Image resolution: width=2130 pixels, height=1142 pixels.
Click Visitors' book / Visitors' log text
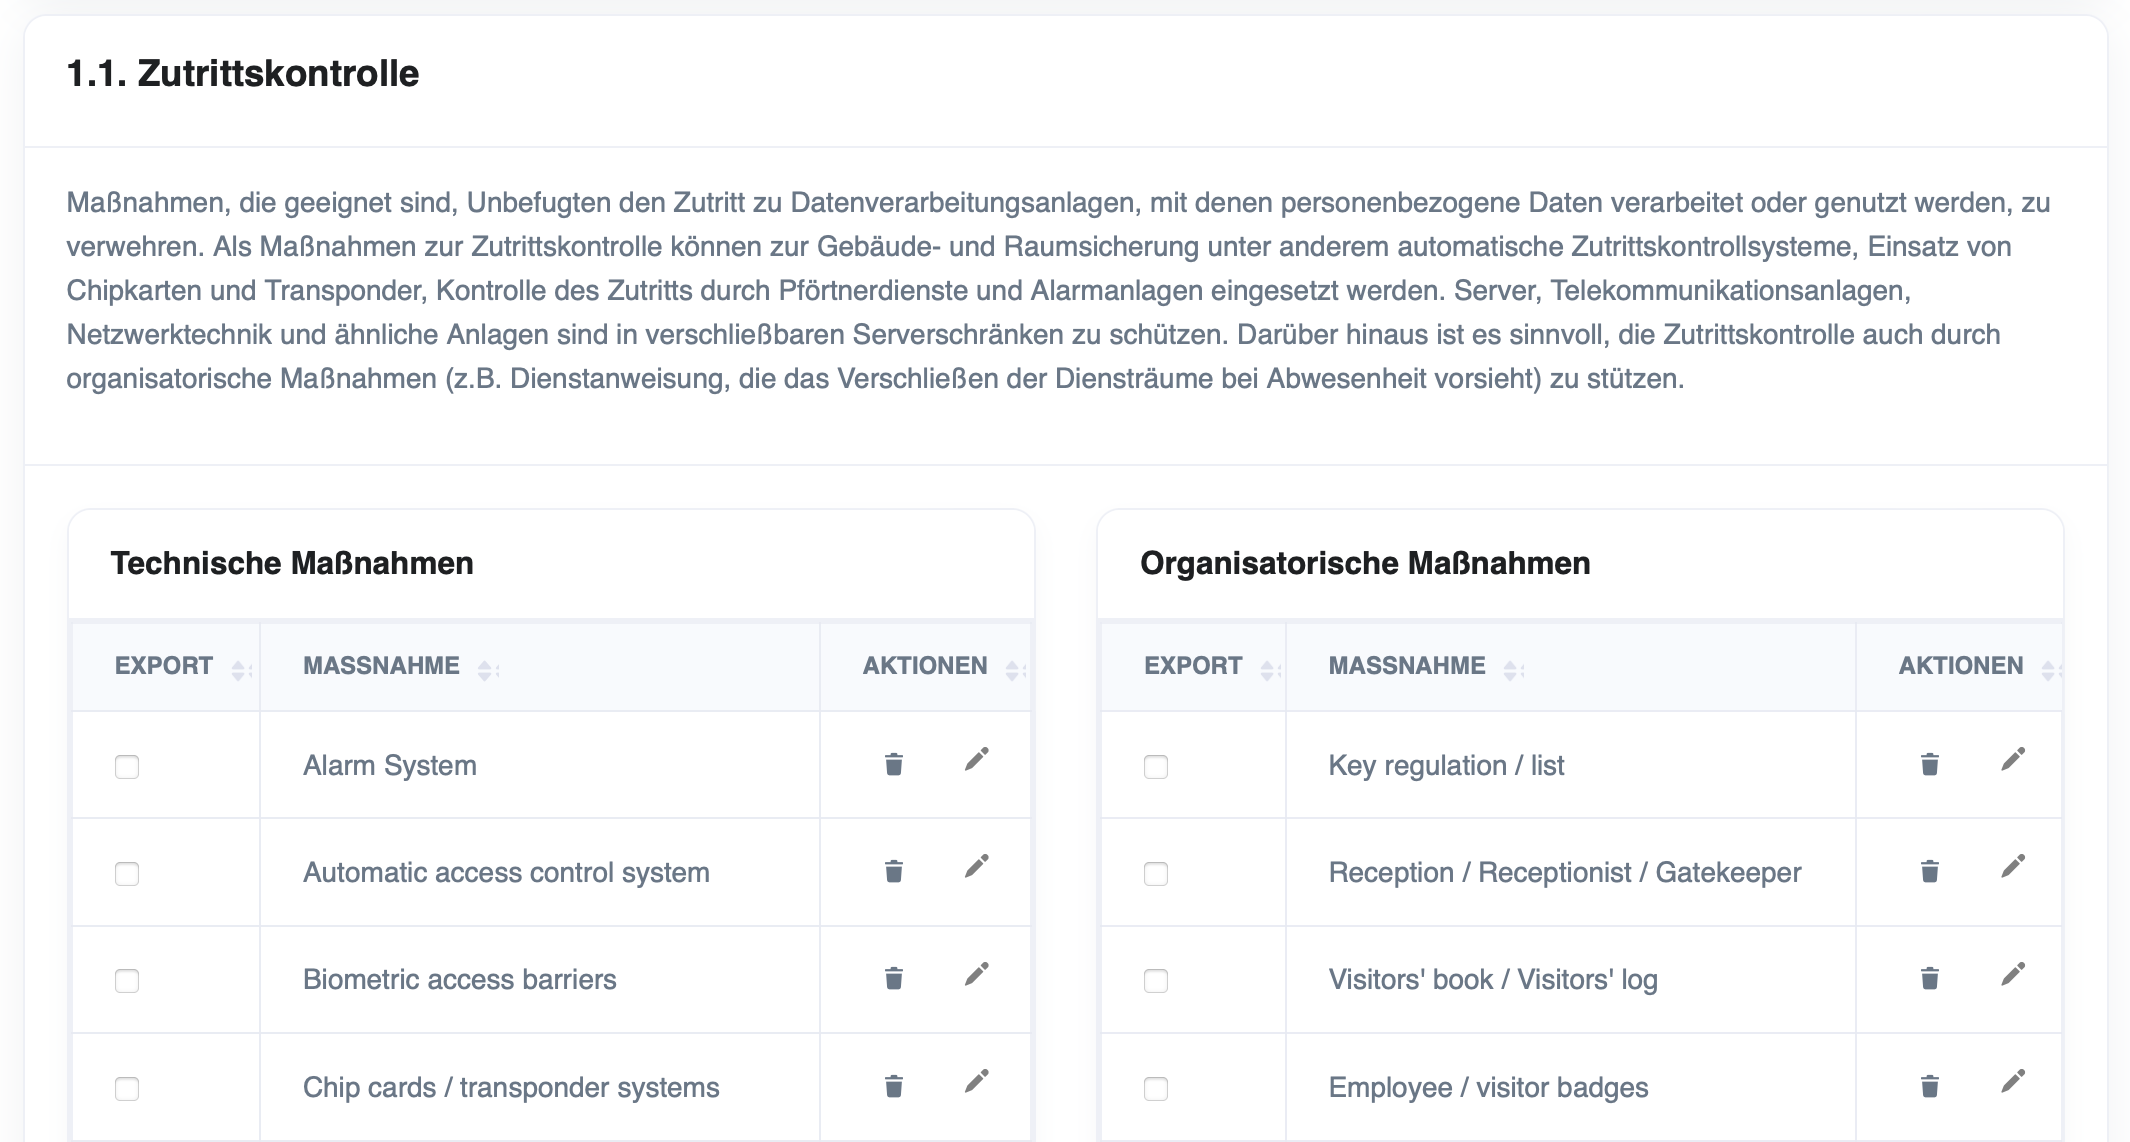(1493, 980)
